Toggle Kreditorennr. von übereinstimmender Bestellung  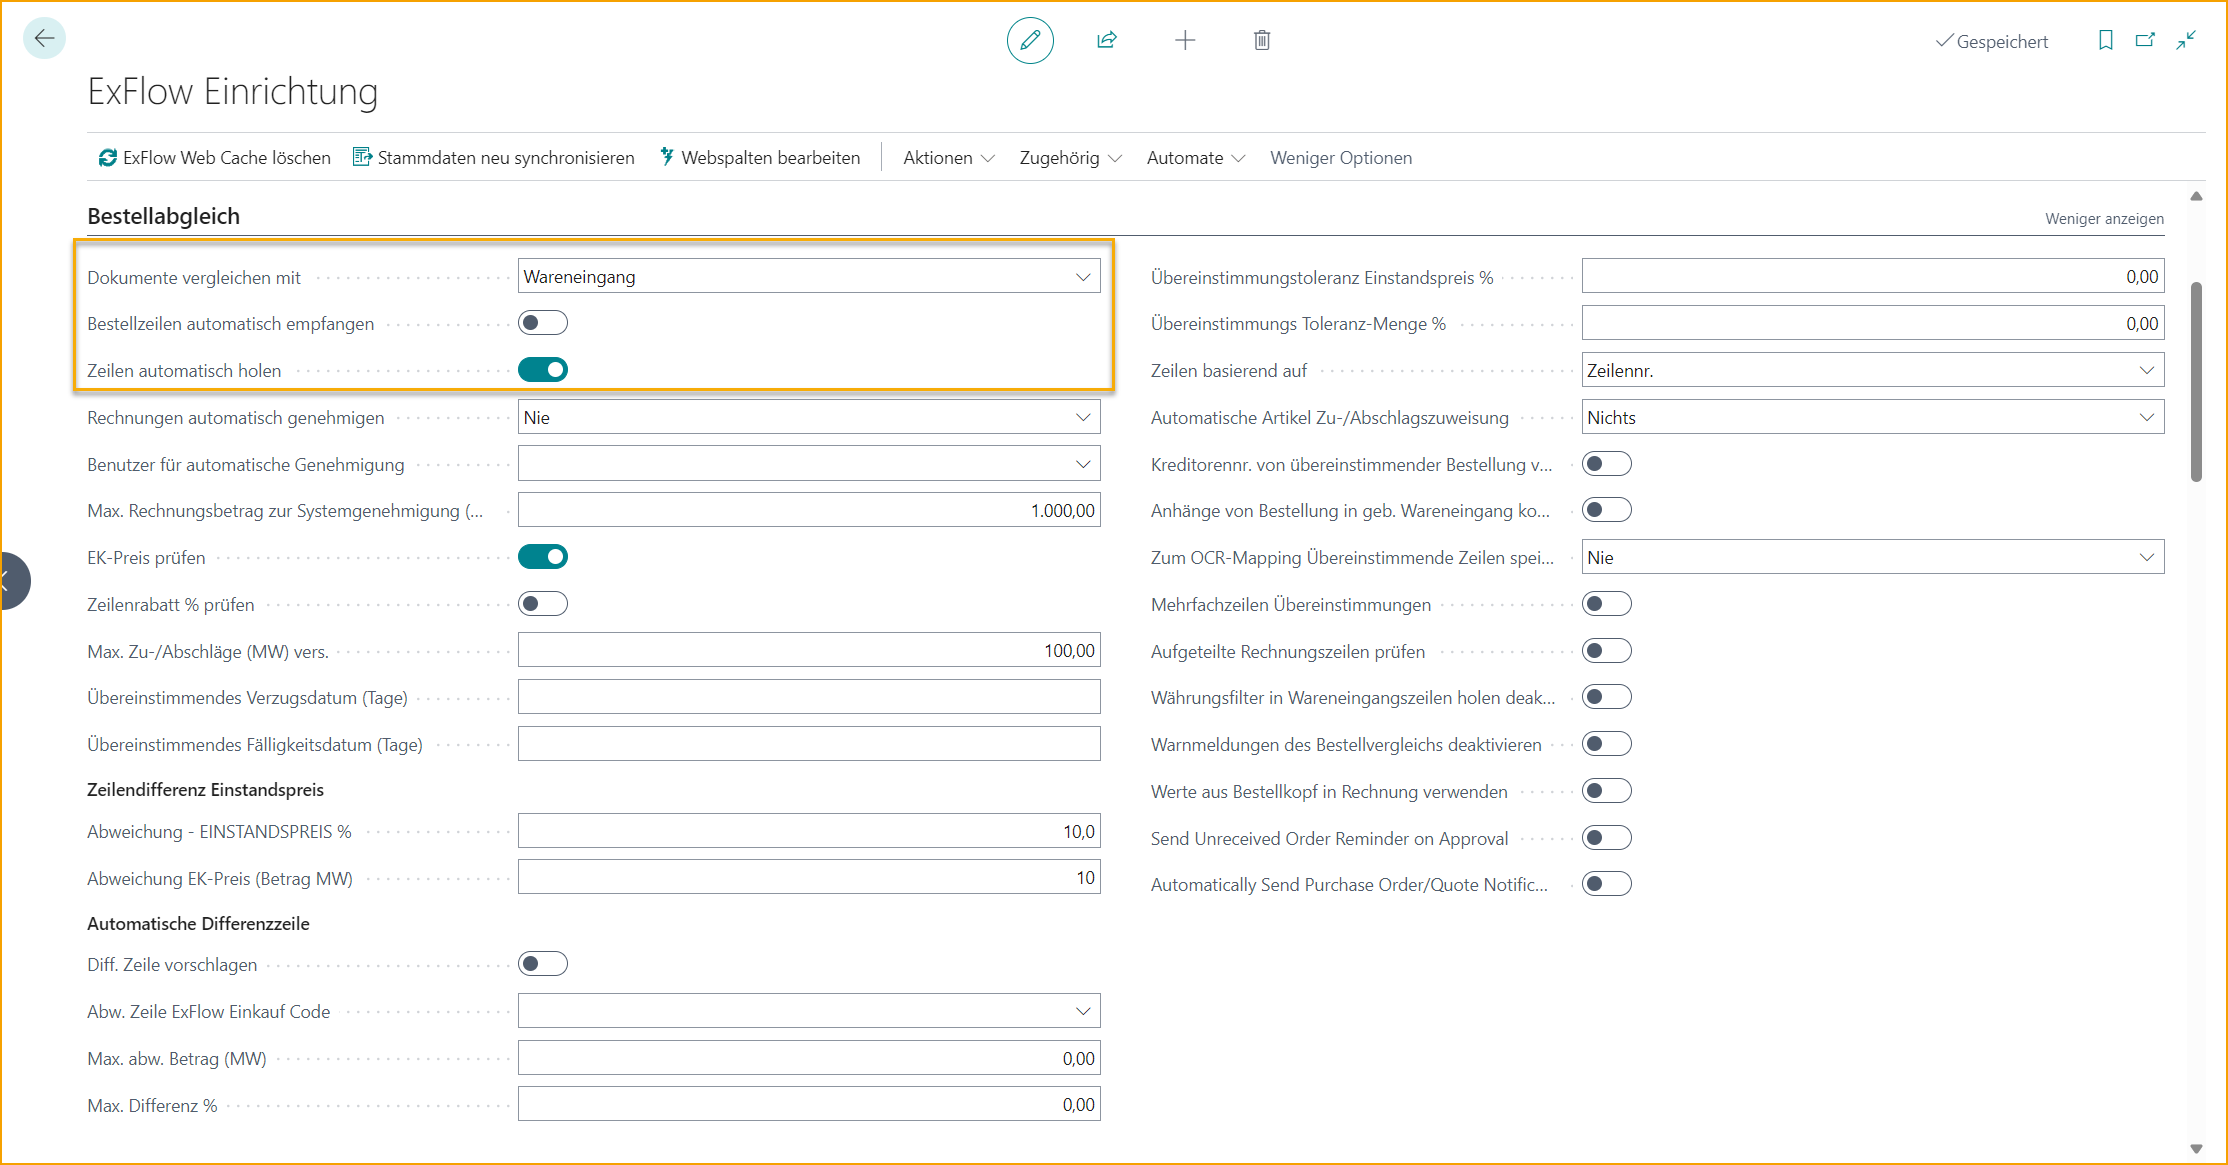click(1607, 464)
